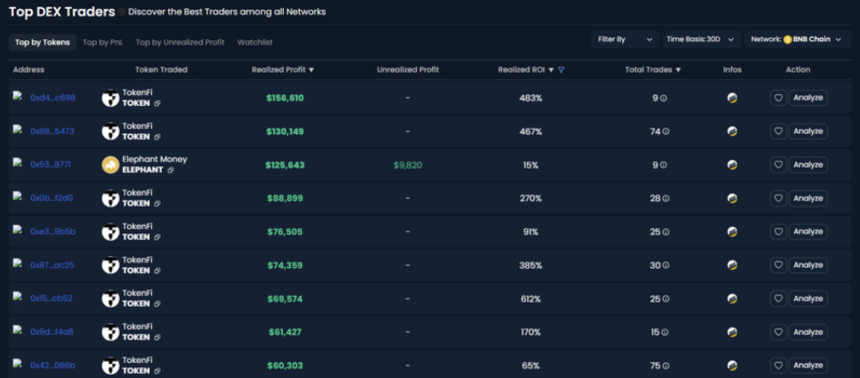The image size is (860, 378).
Task: Click Unrealized Profit column header
Action: [408, 70]
